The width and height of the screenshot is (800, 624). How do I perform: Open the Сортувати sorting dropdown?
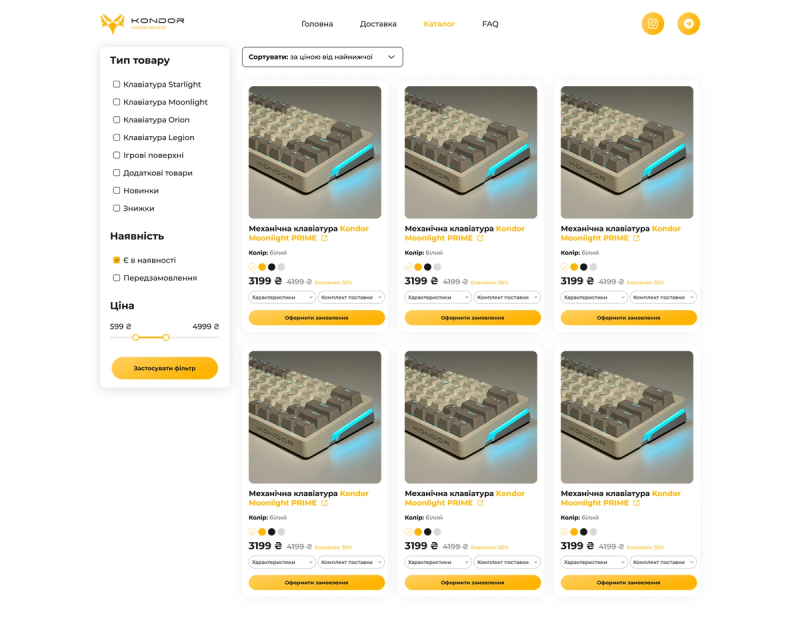point(322,57)
